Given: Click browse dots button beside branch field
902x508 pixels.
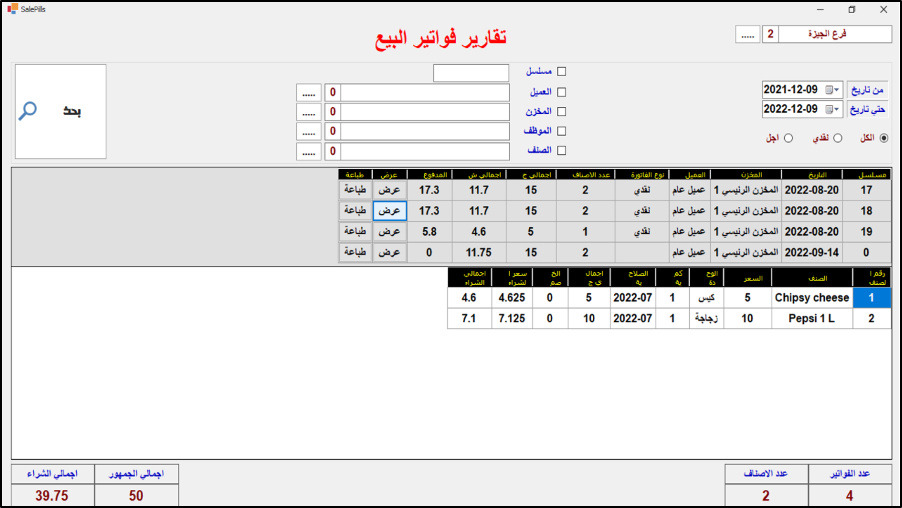Looking at the screenshot, I should coord(747,34).
